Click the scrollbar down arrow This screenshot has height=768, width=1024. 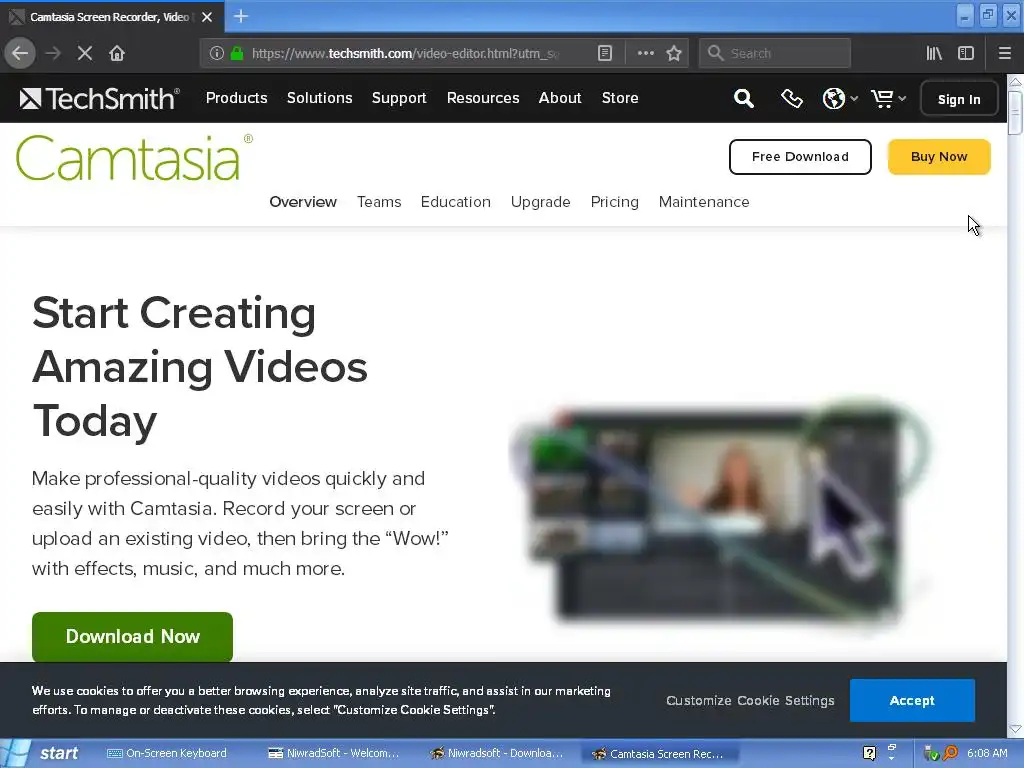click(1015, 728)
